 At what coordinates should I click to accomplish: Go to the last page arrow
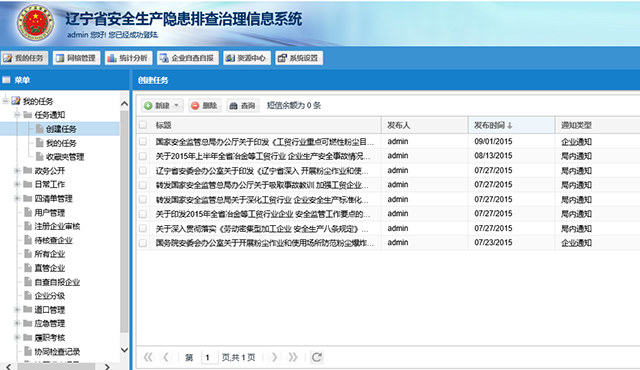(293, 357)
